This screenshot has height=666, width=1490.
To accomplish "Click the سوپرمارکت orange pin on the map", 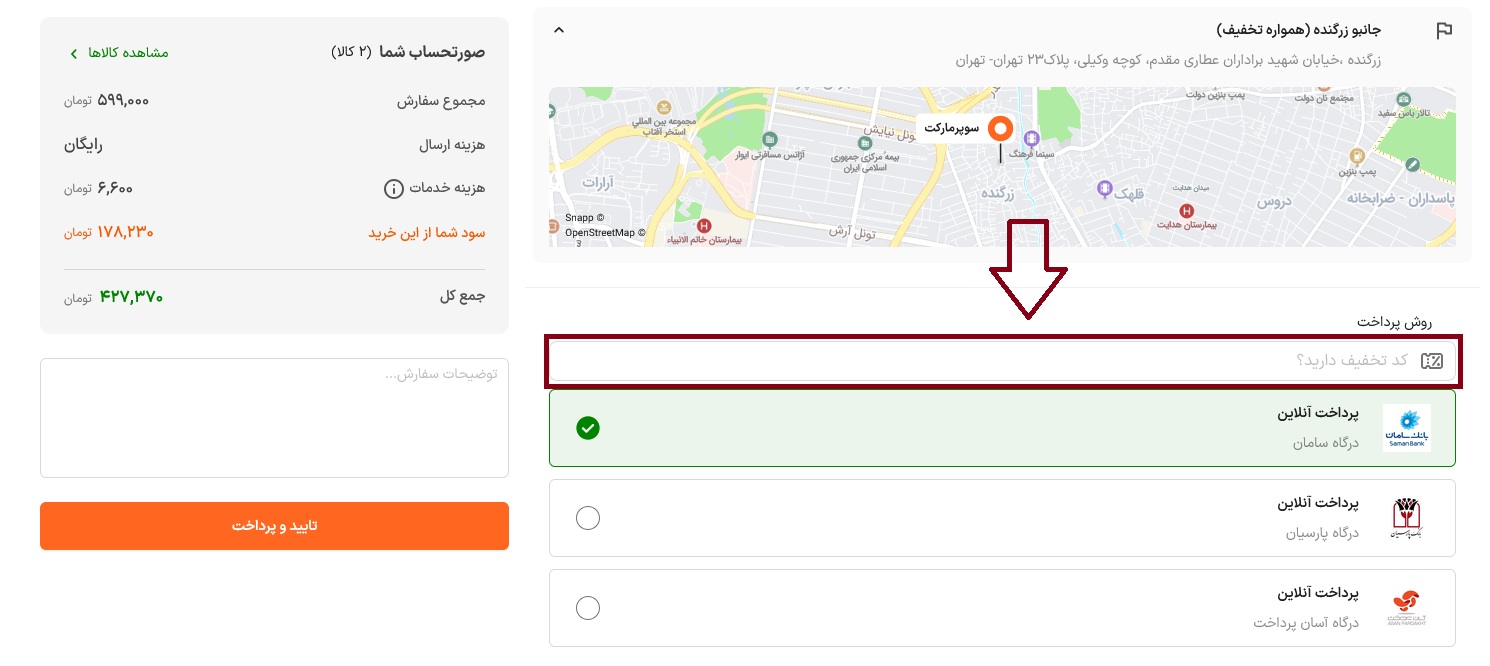I will point(1000,128).
